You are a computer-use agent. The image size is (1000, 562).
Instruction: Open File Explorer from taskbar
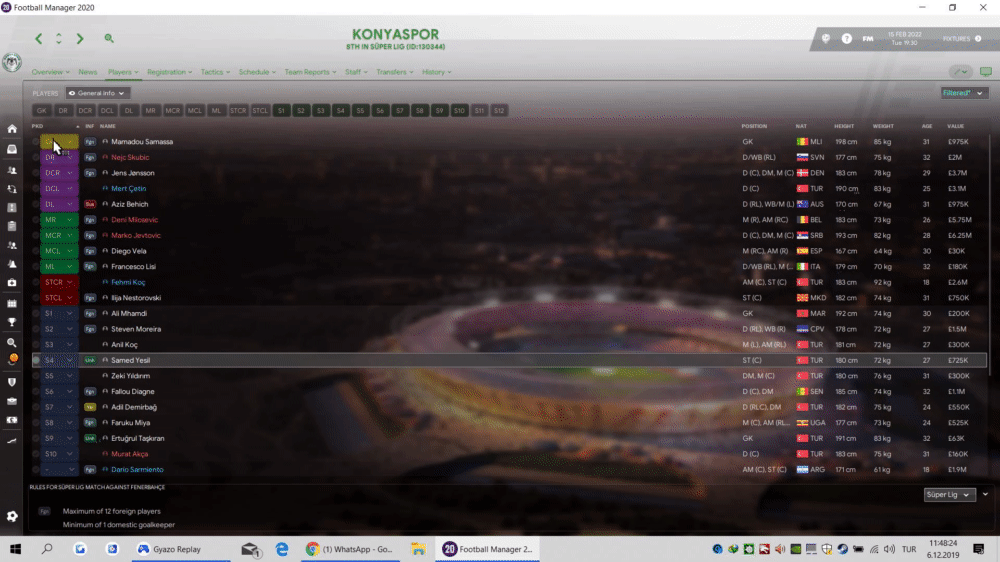pos(418,549)
